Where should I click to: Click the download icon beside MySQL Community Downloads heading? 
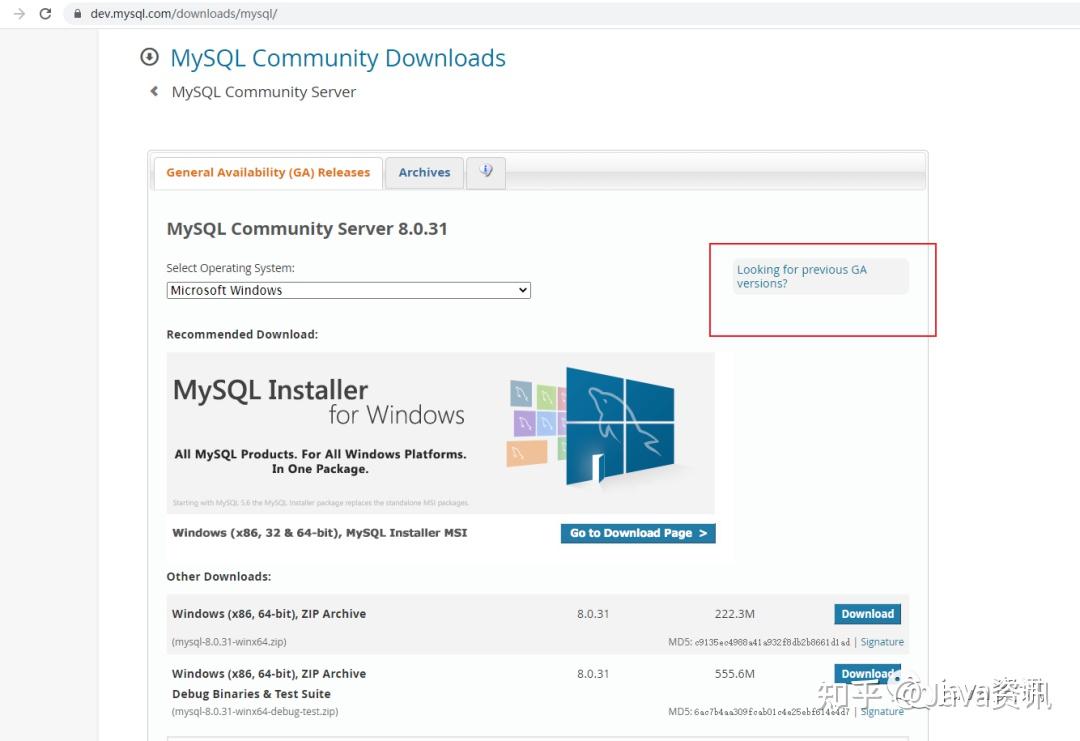pos(148,57)
